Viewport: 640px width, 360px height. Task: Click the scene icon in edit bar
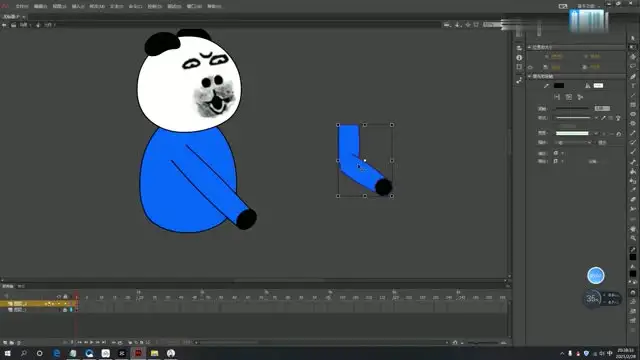[13, 25]
